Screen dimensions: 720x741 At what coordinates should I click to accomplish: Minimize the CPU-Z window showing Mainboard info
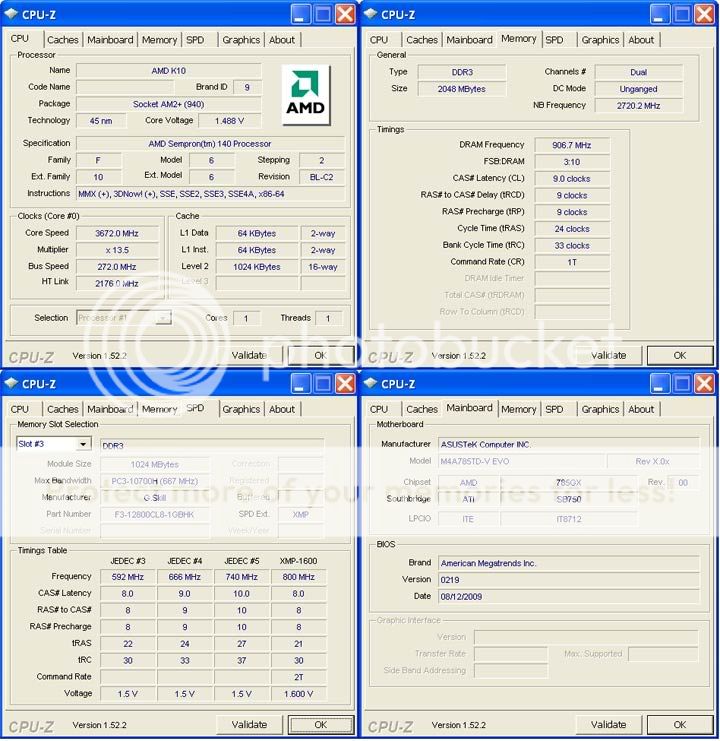click(659, 383)
